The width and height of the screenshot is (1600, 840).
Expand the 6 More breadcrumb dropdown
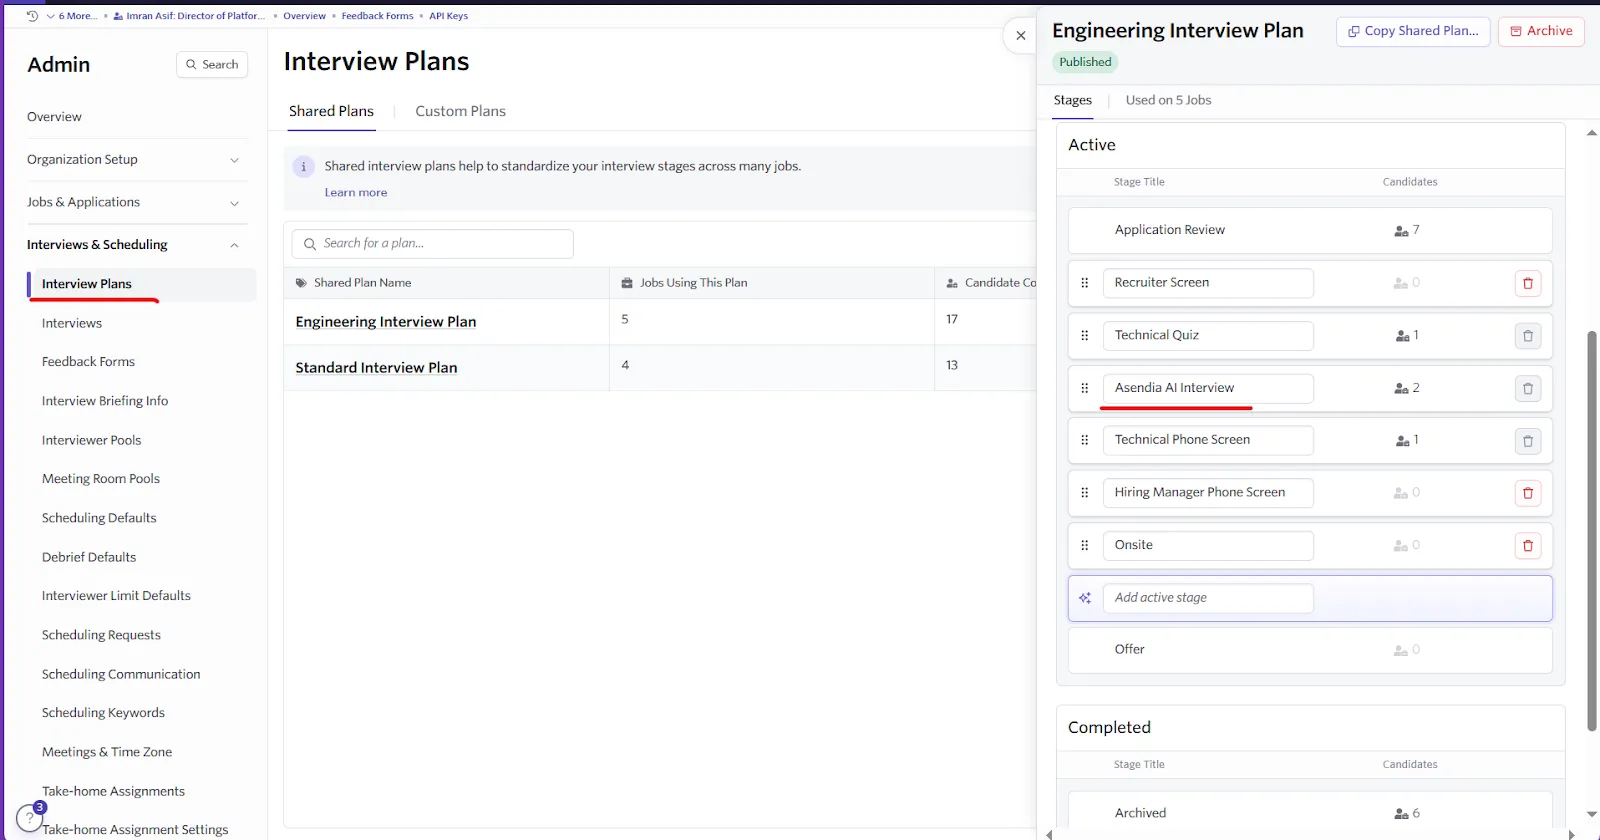(x=72, y=16)
